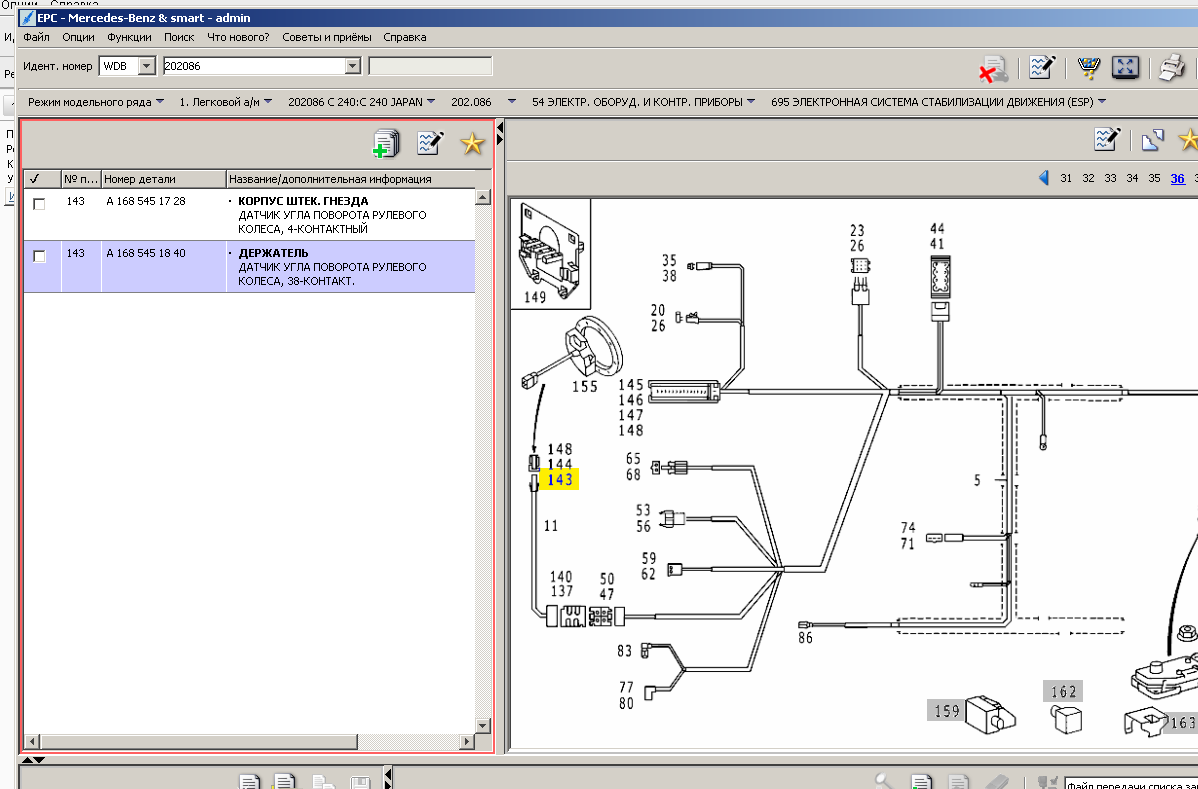Open the Функции menu

(129, 37)
